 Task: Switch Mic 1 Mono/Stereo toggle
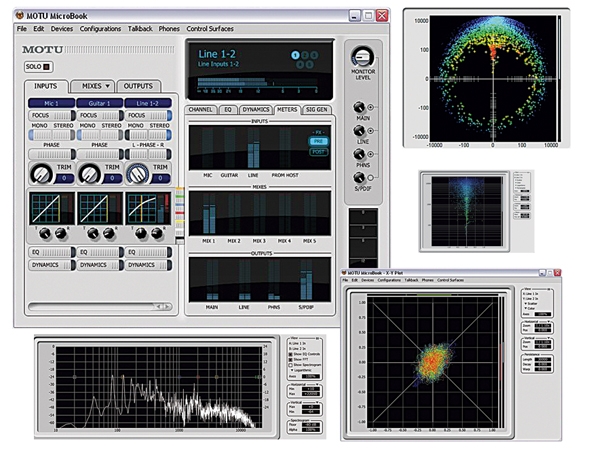[x=52, y=135]
